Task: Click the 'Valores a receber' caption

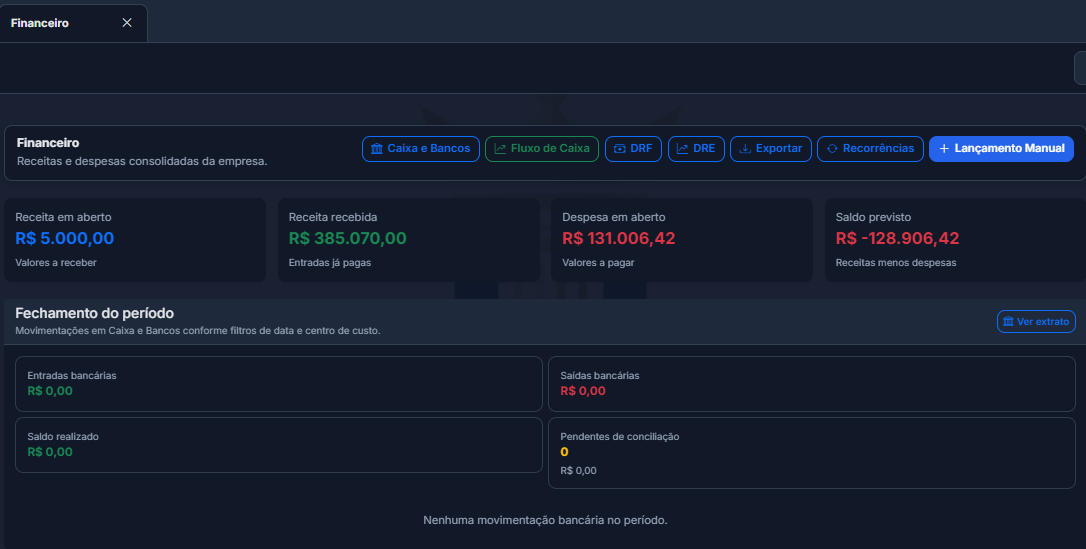Action: click(x=56, y=263)
